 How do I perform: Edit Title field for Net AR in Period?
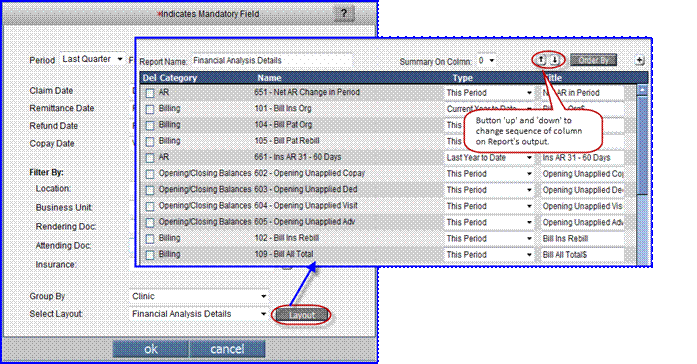pyautogui.click(x=582, y=93)
